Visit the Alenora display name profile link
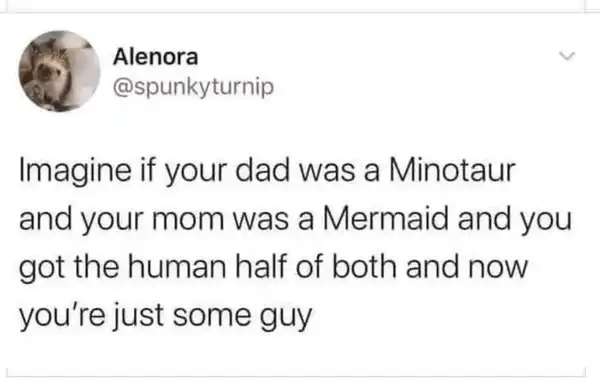The width and height of the screenshot is (600, 388). tap(155, 57)
